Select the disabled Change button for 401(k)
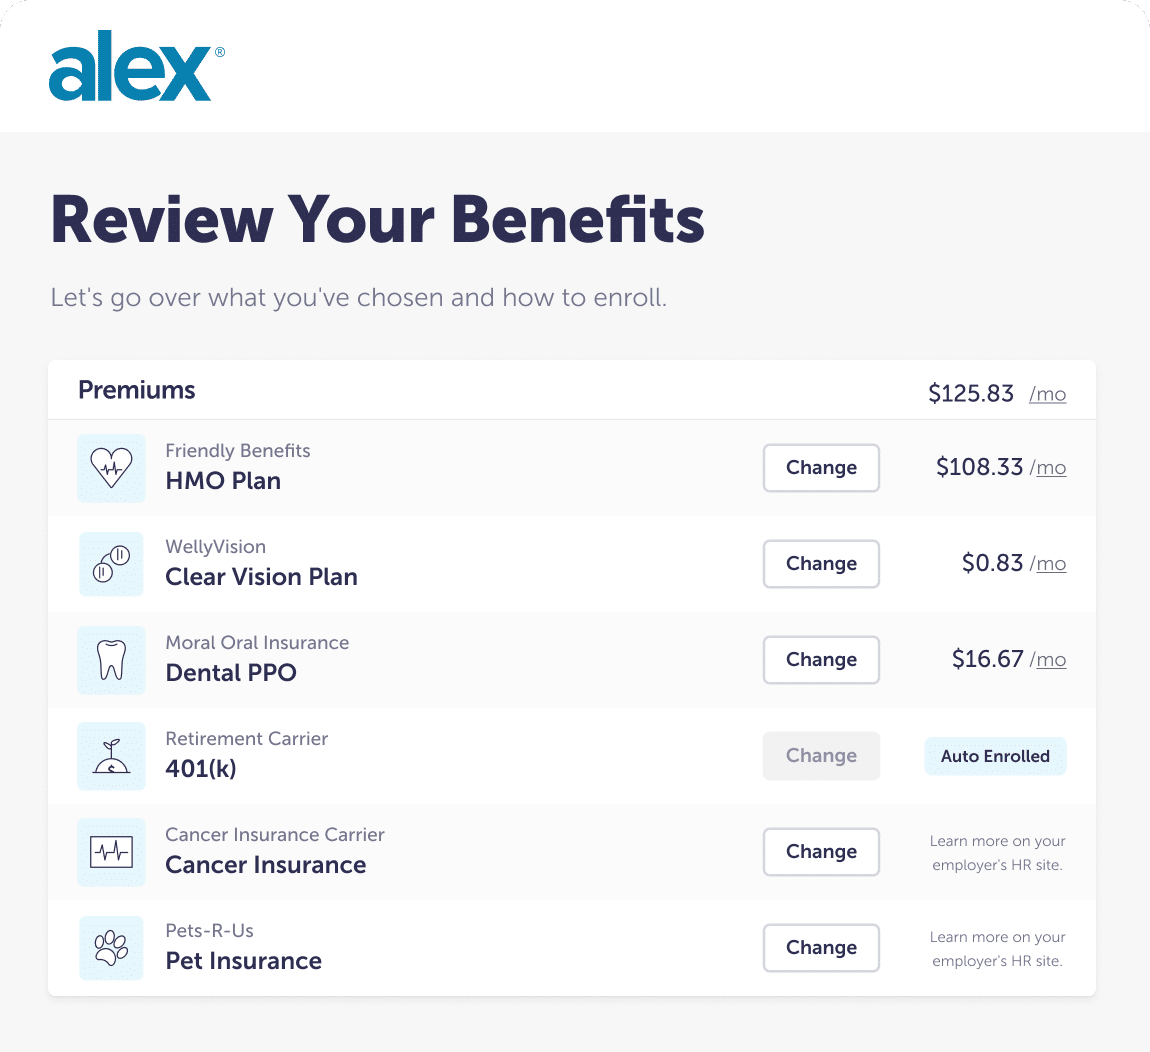The width and height of the screenshot is (1150, 1052). (821, 756)
